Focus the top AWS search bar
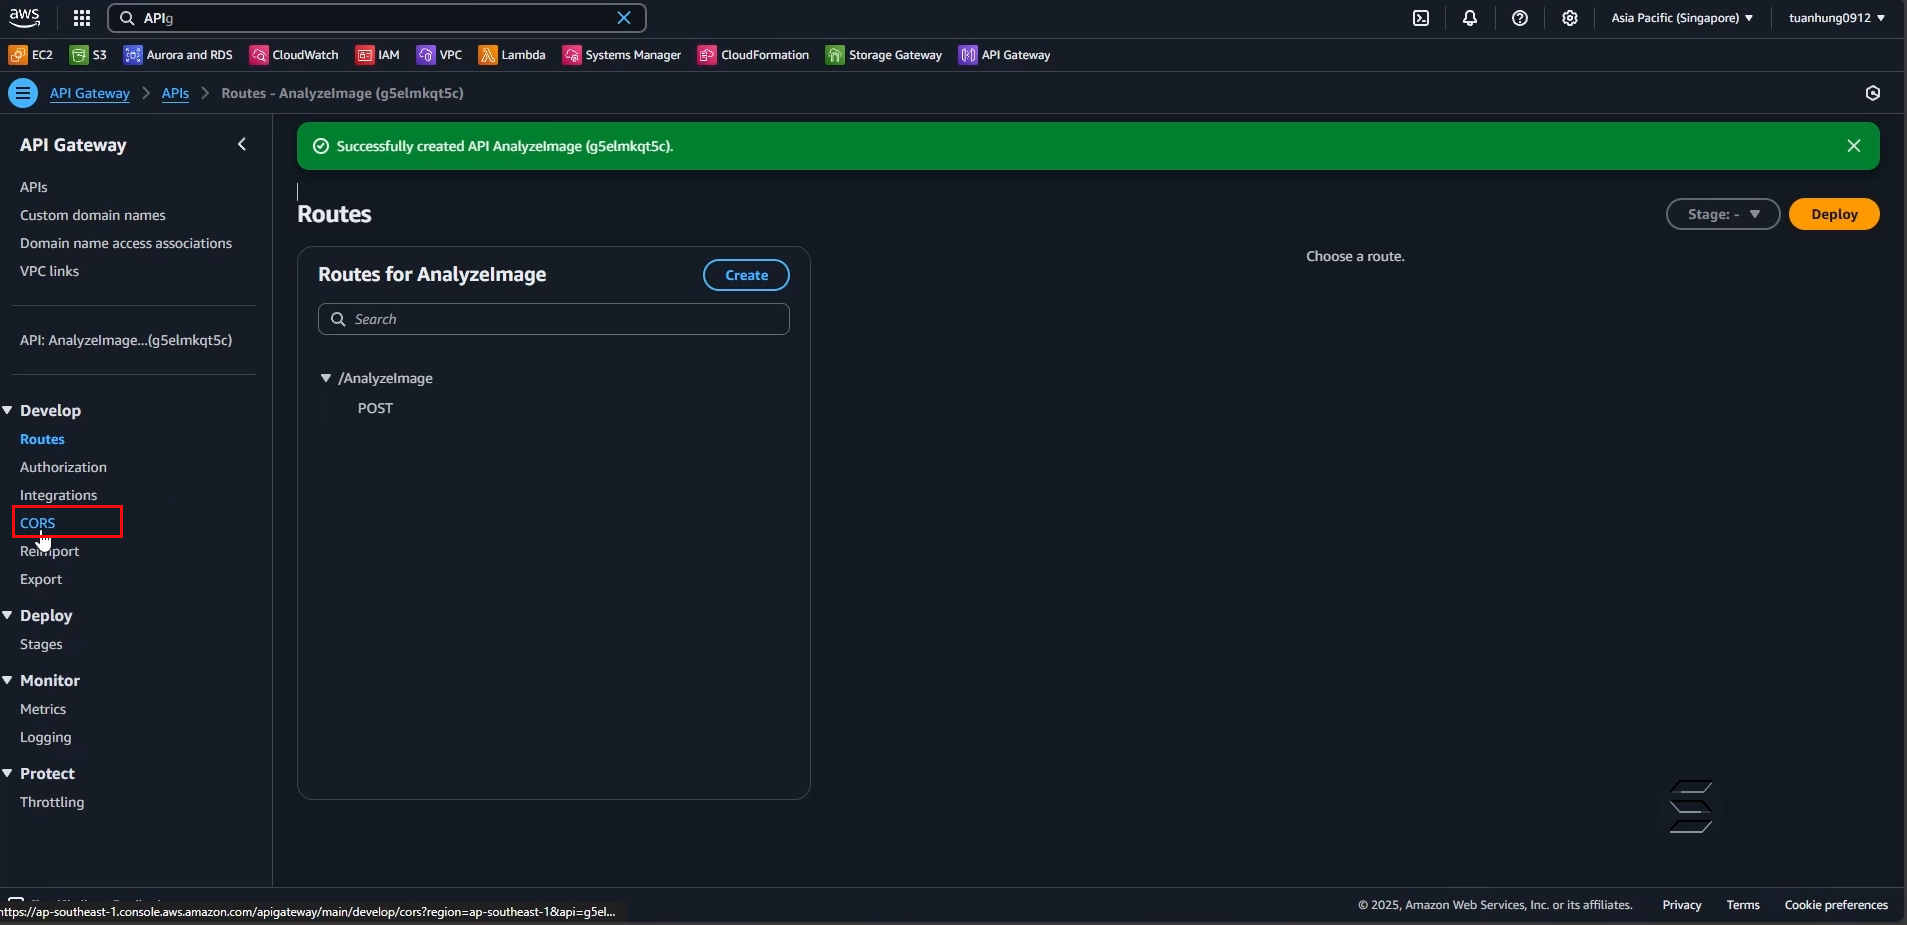This screenshot has width=1907, height=925. tap(377, 18)
